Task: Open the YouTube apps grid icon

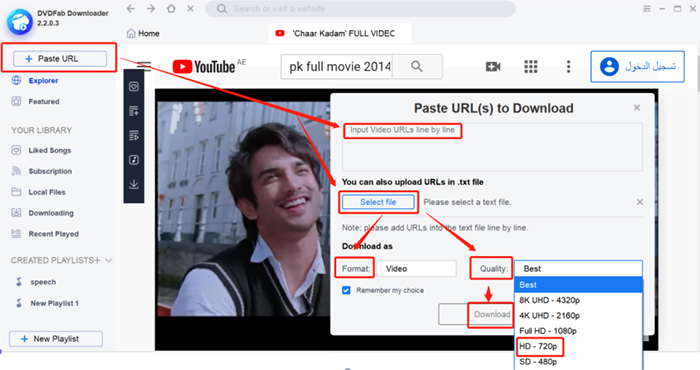Action: pos(530,67)
